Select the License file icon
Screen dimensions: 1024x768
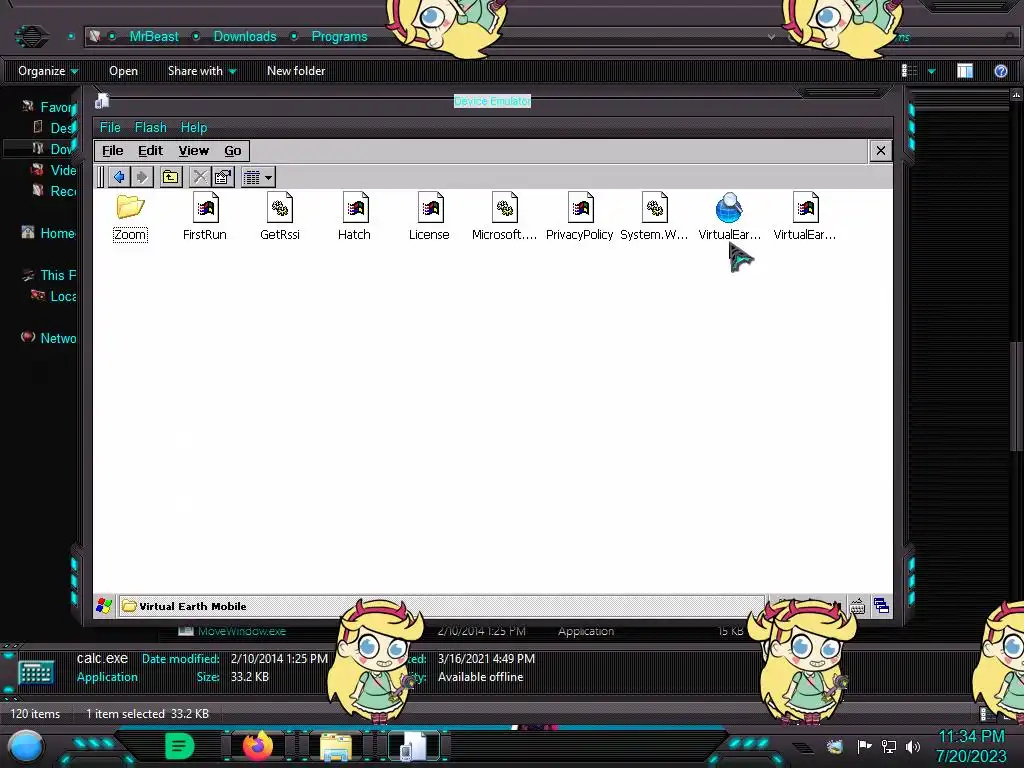tap(429, 217)
